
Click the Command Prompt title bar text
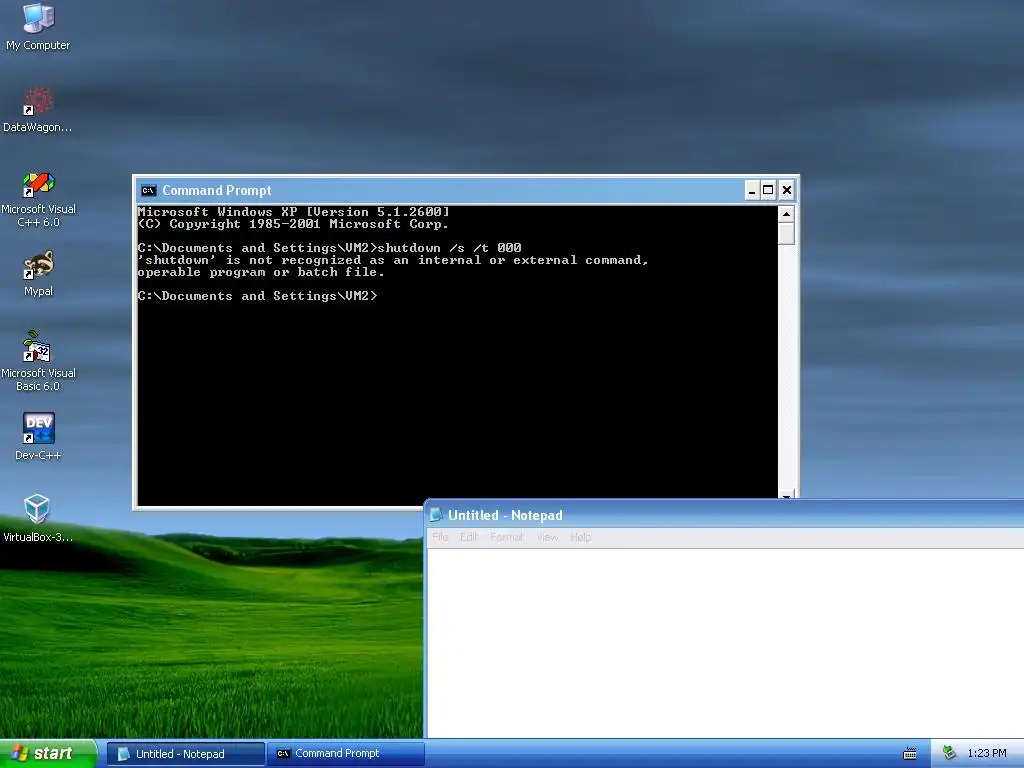click(x=217, y=191)
